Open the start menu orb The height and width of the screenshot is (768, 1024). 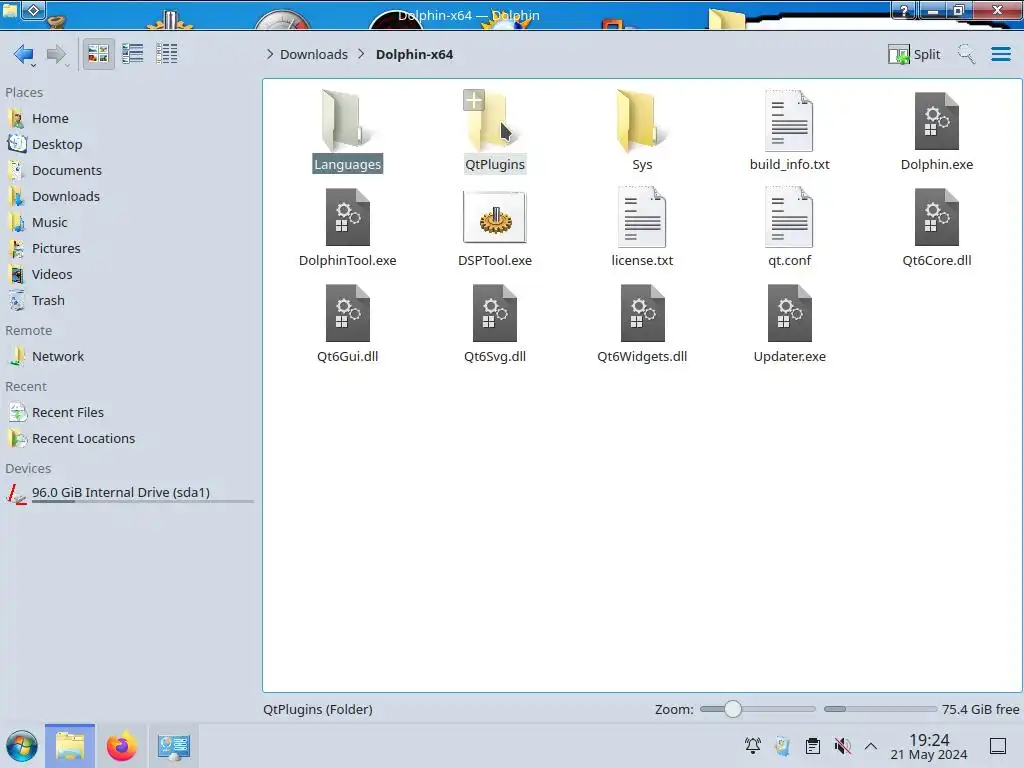[22, 746]
